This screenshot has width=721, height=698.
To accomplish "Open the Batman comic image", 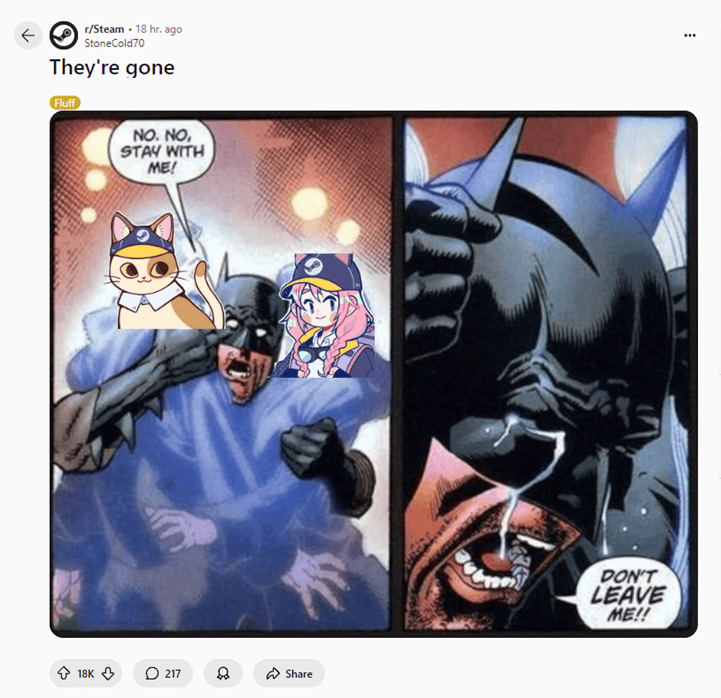I will 374,374.
